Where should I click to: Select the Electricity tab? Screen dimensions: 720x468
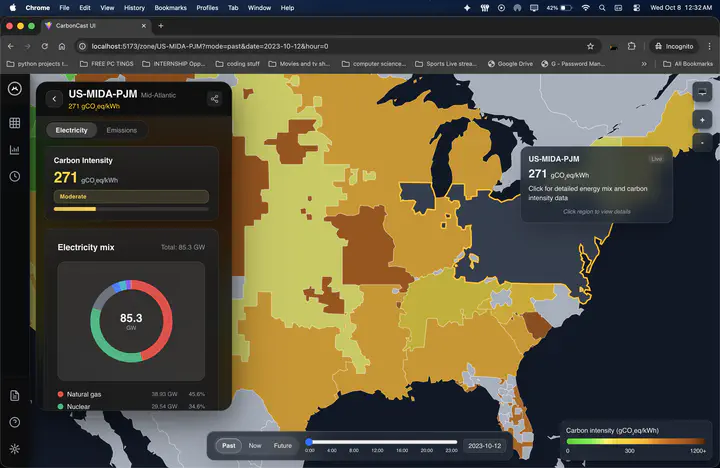(71, 130)
